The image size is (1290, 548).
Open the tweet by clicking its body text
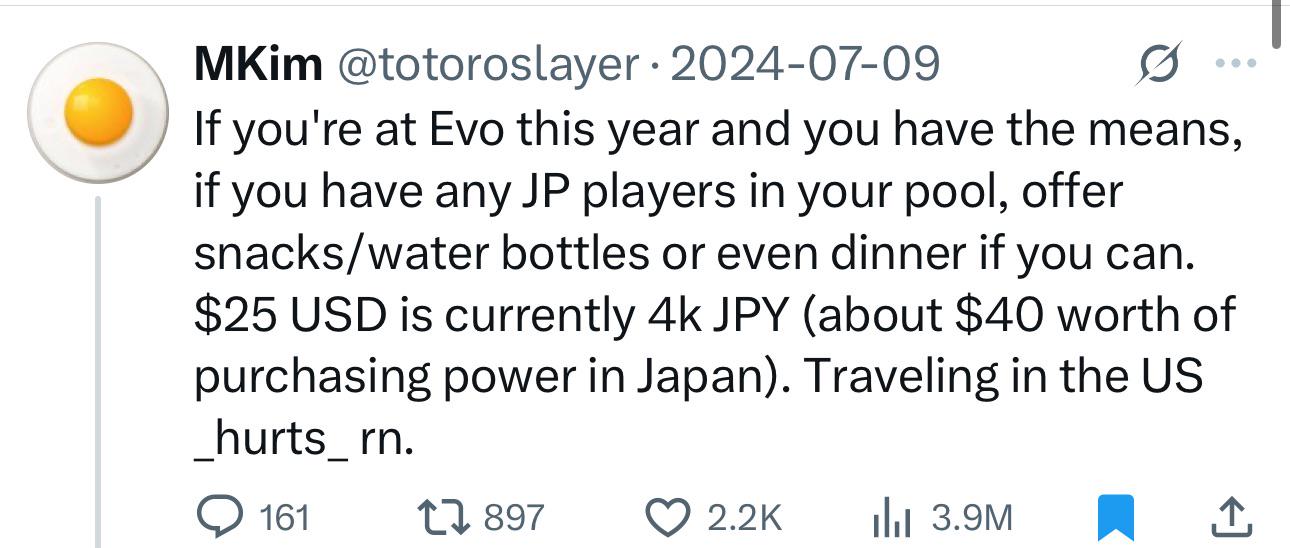pyautogui.click(x=718, y=283)
